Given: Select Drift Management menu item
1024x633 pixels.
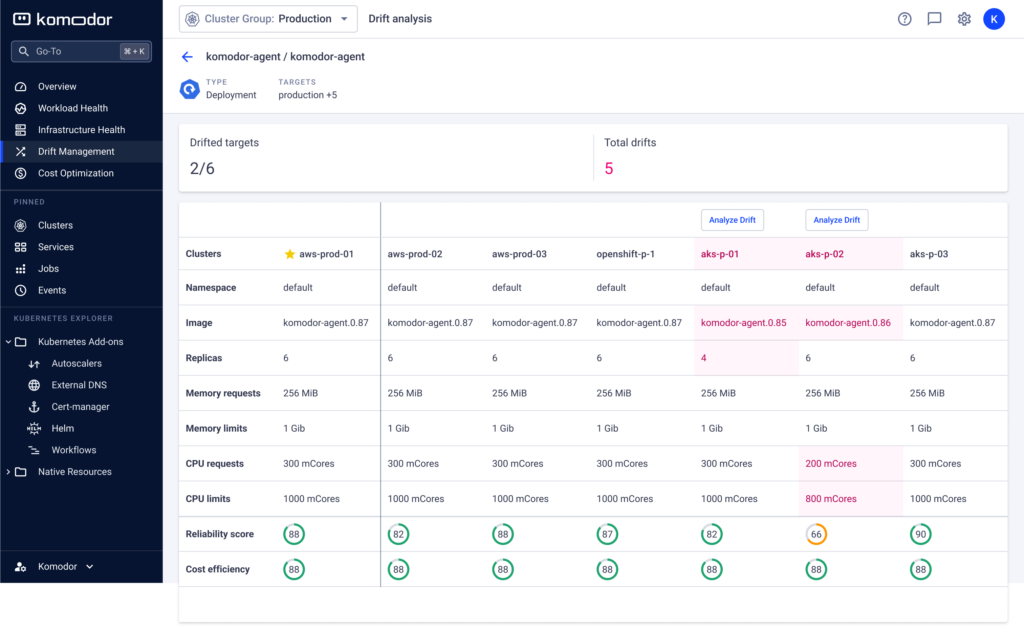Looking at the screenshot, I should [x=82, y=151].
